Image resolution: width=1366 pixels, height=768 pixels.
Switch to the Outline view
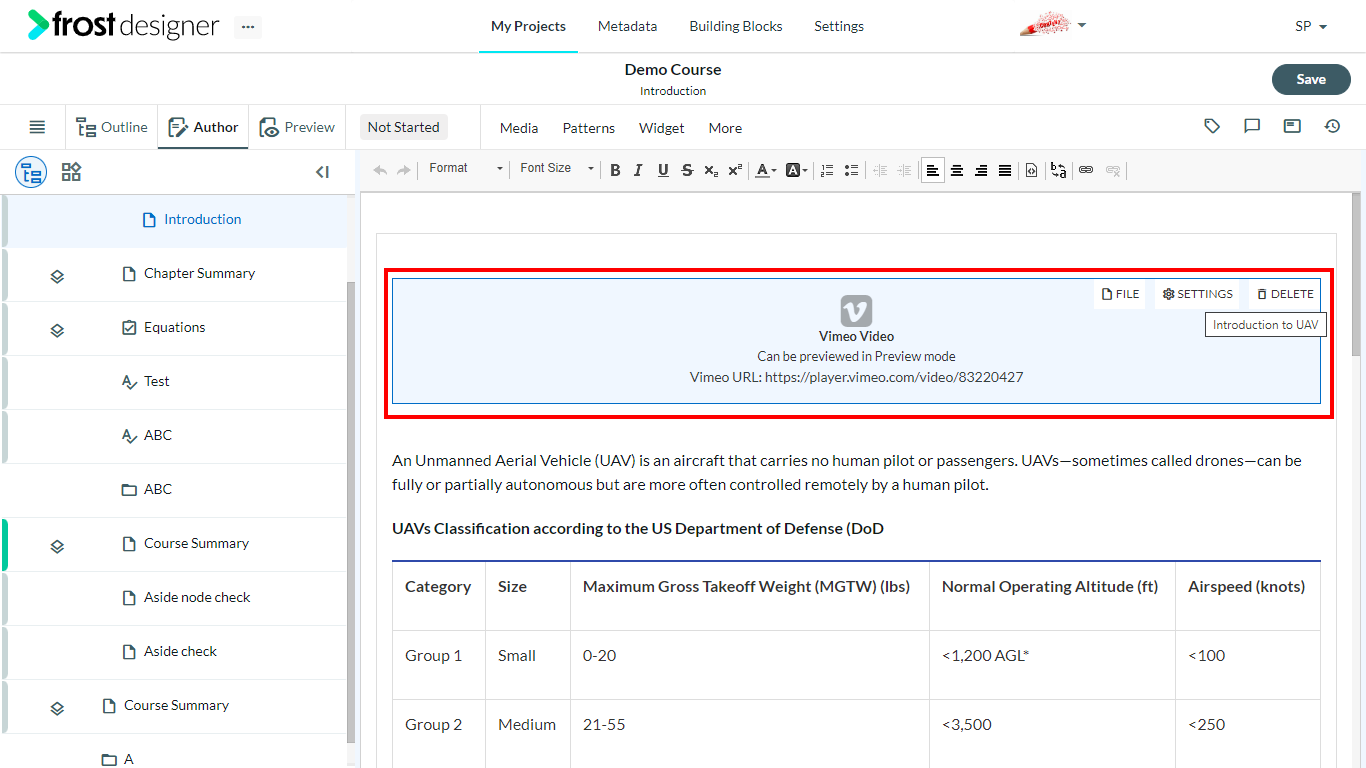pyautogui.click(x=112, y=127)
